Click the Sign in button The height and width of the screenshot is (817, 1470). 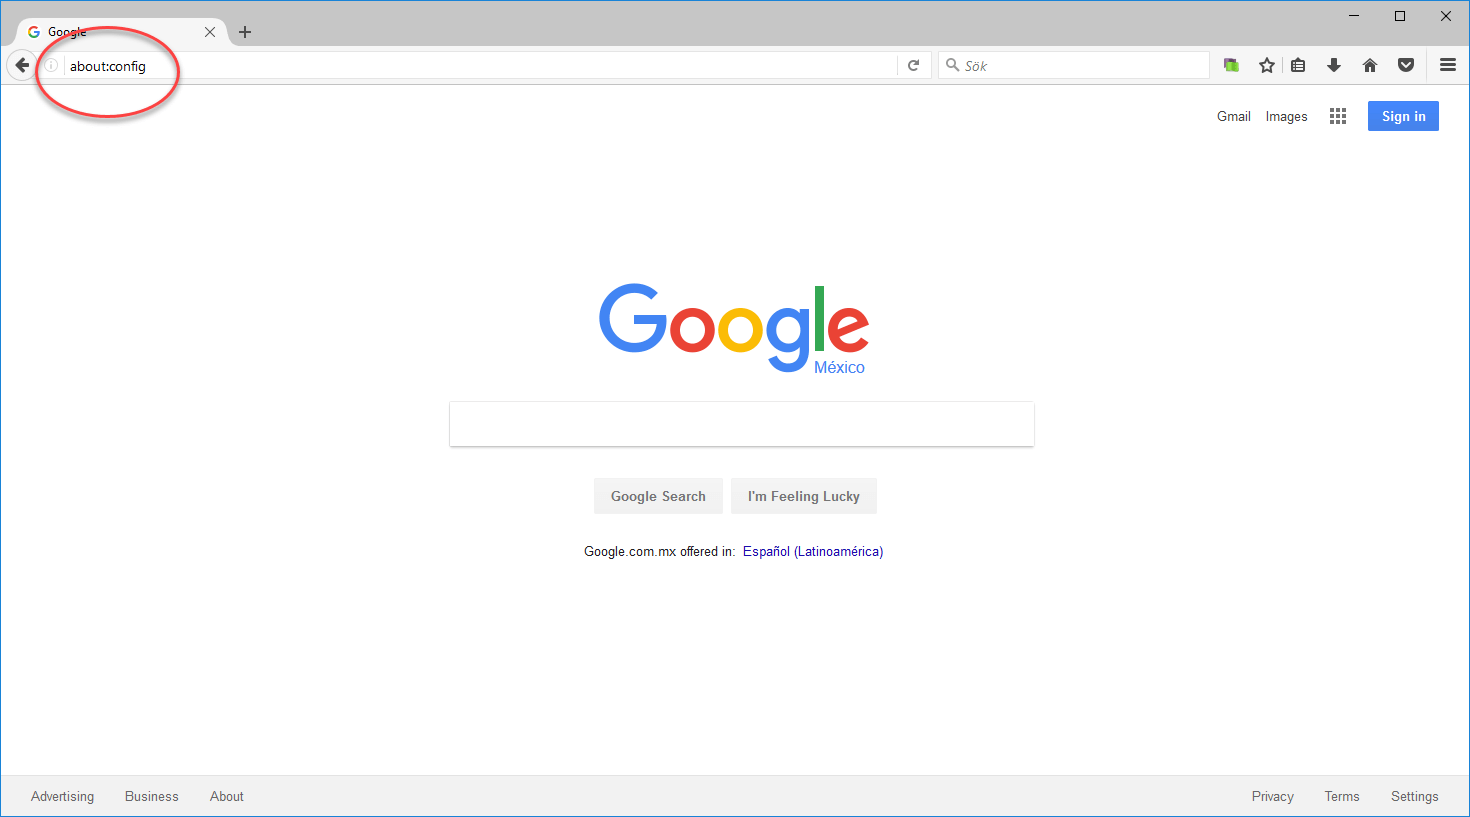click(1403, 116)
